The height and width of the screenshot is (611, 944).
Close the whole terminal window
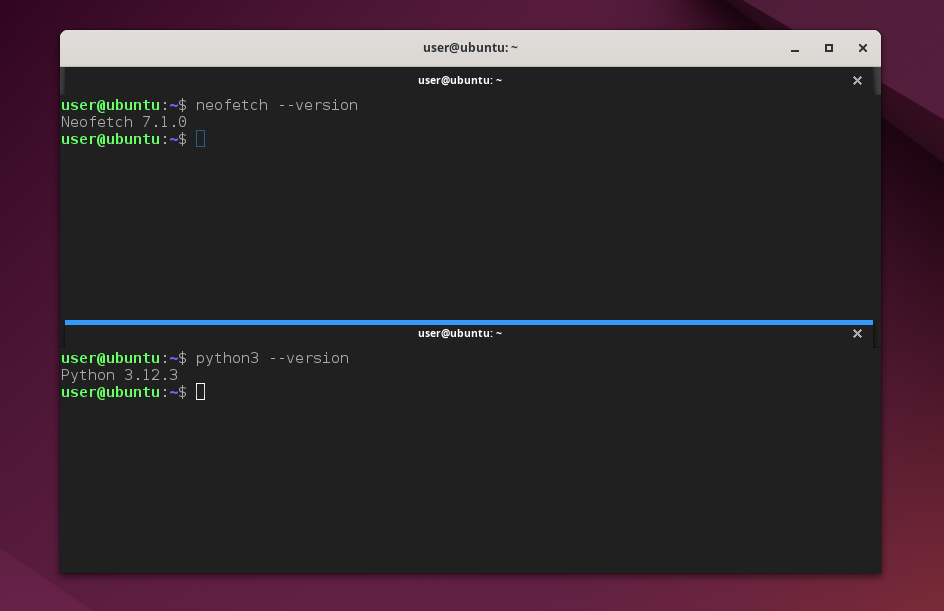[x=862, y=48]
